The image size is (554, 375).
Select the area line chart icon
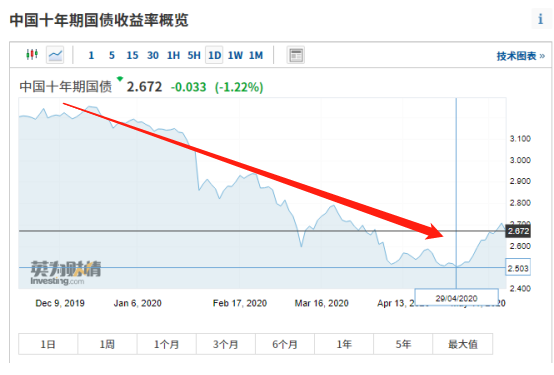pyautogui.click(x=55, y=55)
